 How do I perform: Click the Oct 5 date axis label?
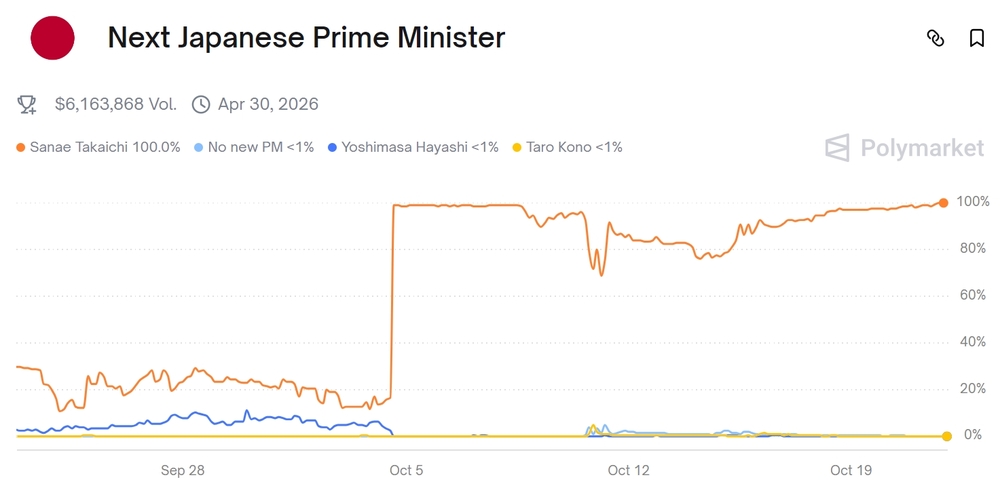406,470
